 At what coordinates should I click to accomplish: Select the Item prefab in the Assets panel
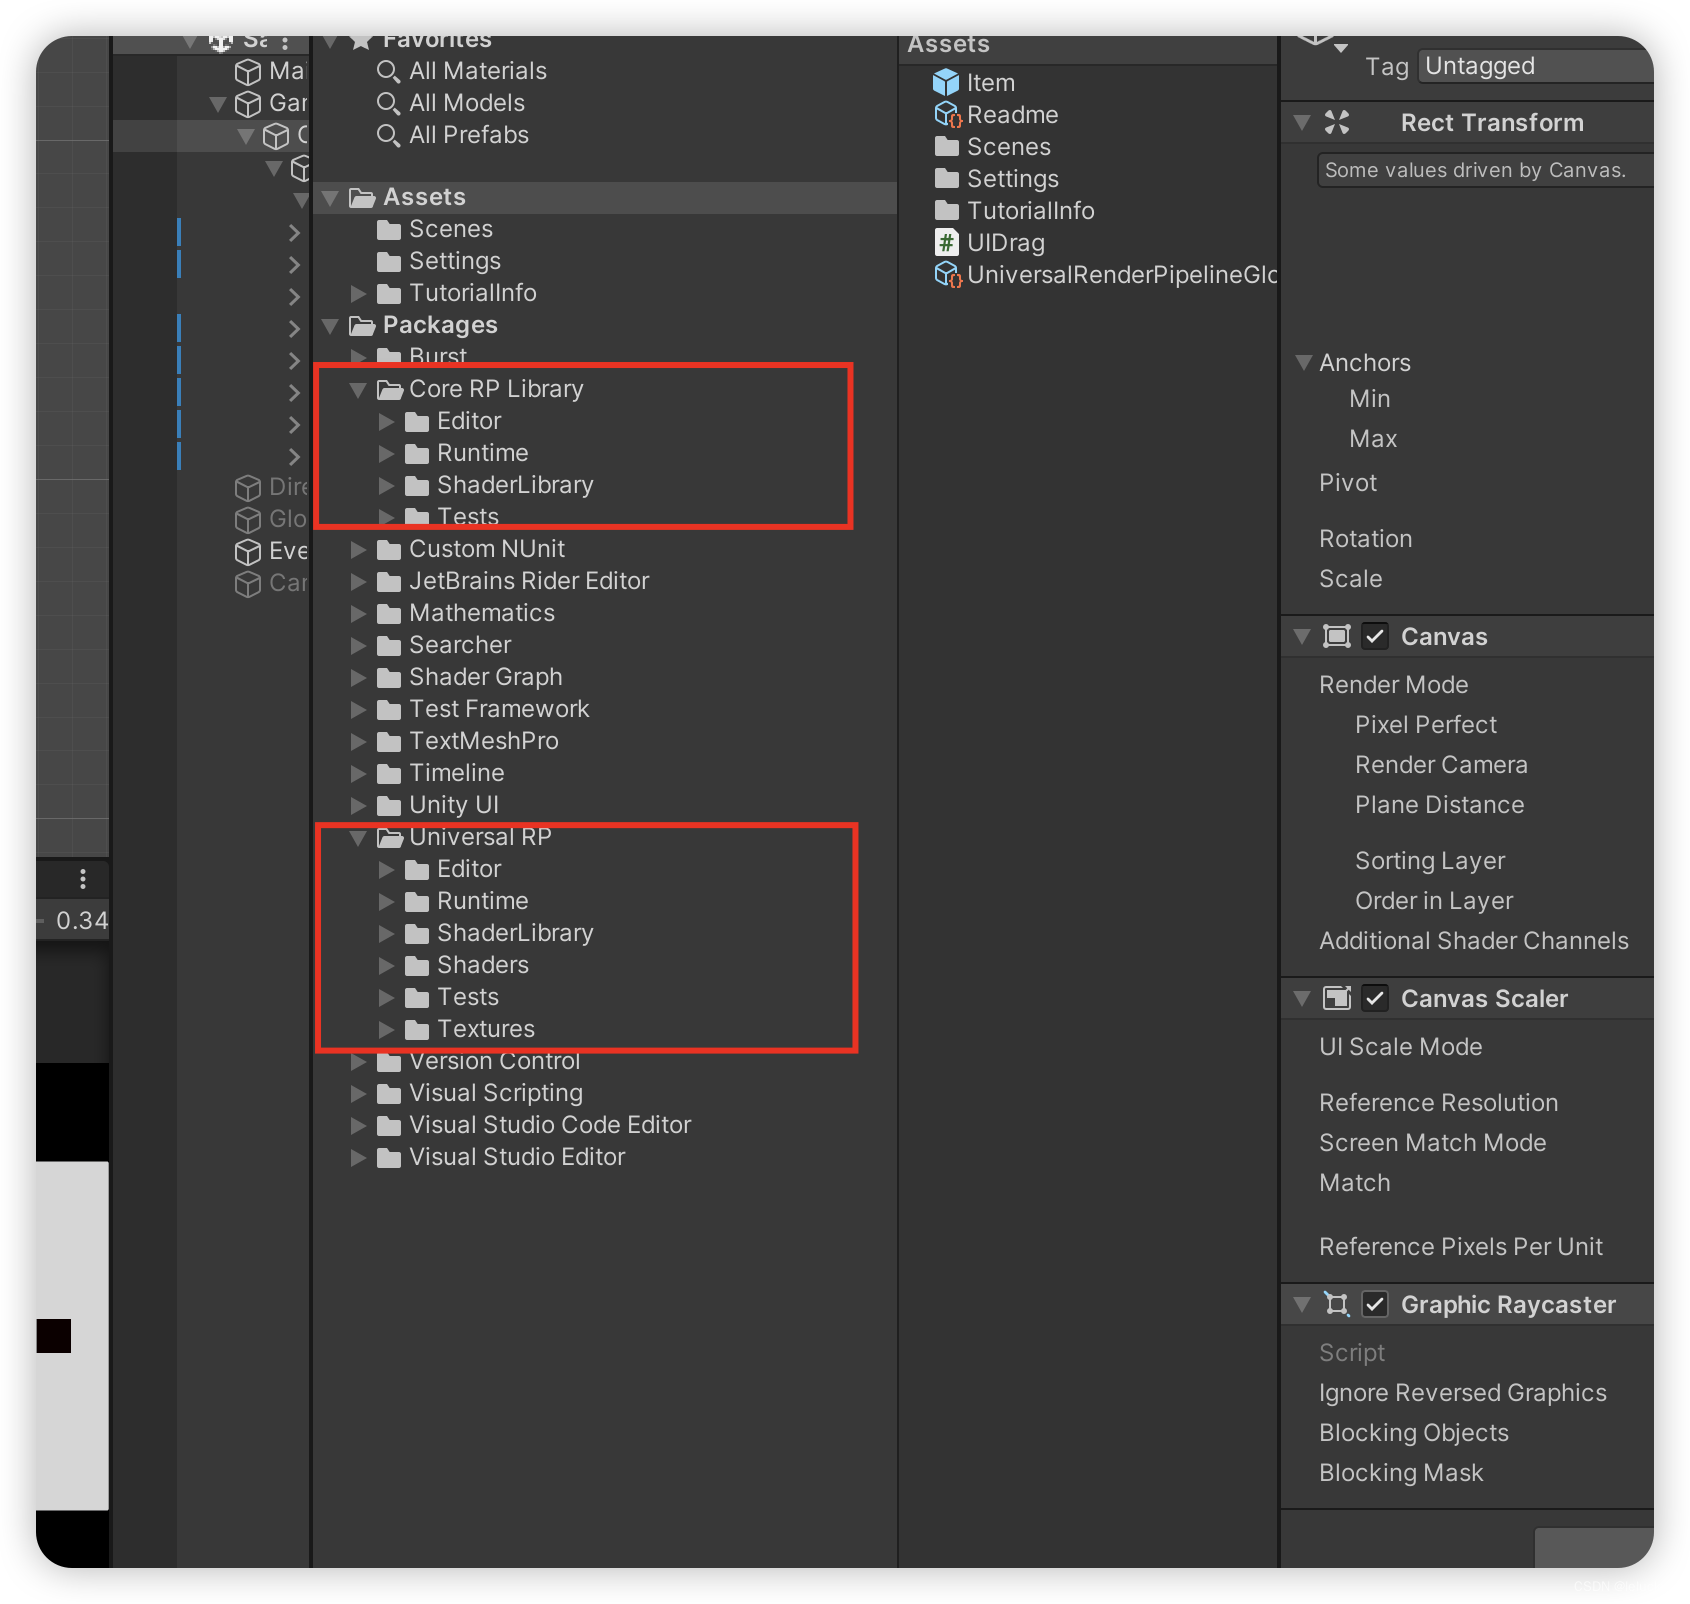(990, 82)
